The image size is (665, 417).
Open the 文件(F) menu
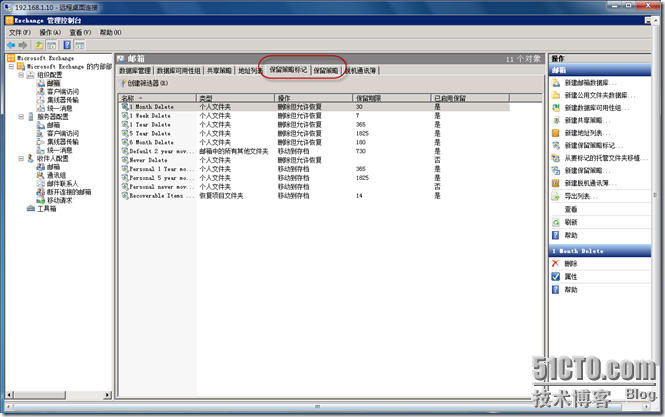(20, 32)
